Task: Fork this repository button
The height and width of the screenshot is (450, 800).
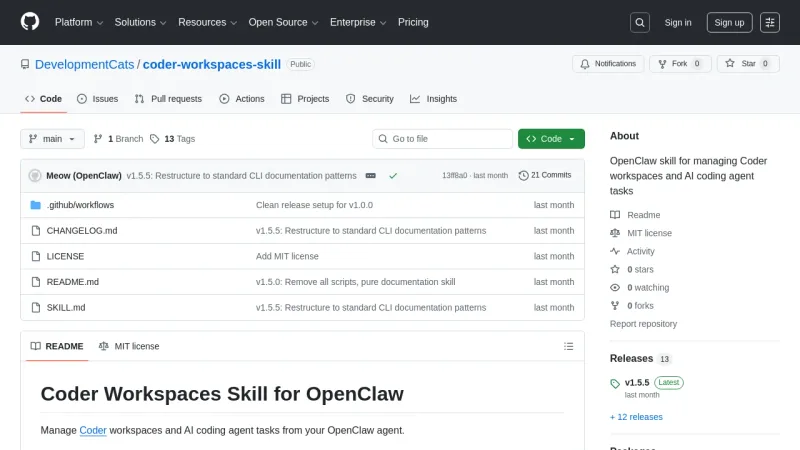Action: (680, 64)
